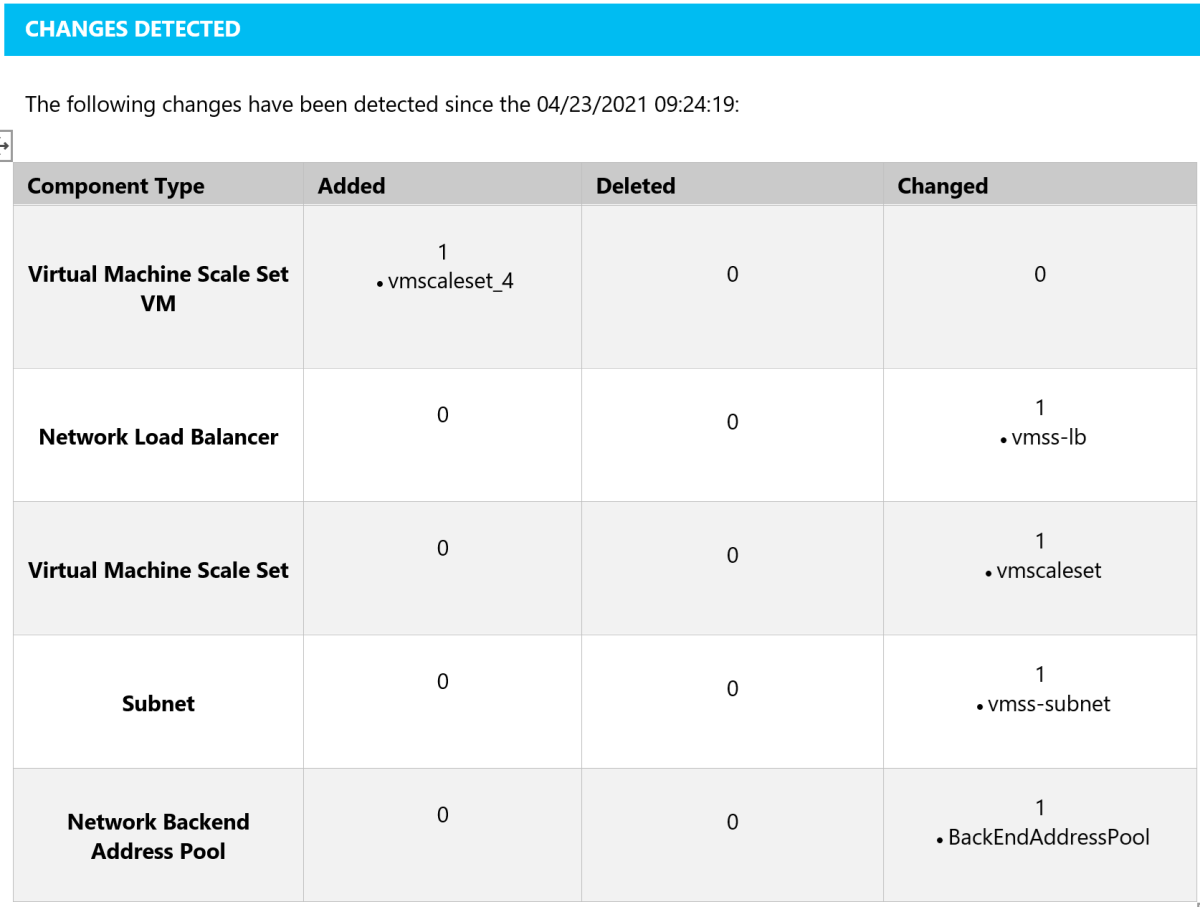The height and width of the screenshot is (907, 1200).
Task: Click the Changed column header
Action: (942, 186)
